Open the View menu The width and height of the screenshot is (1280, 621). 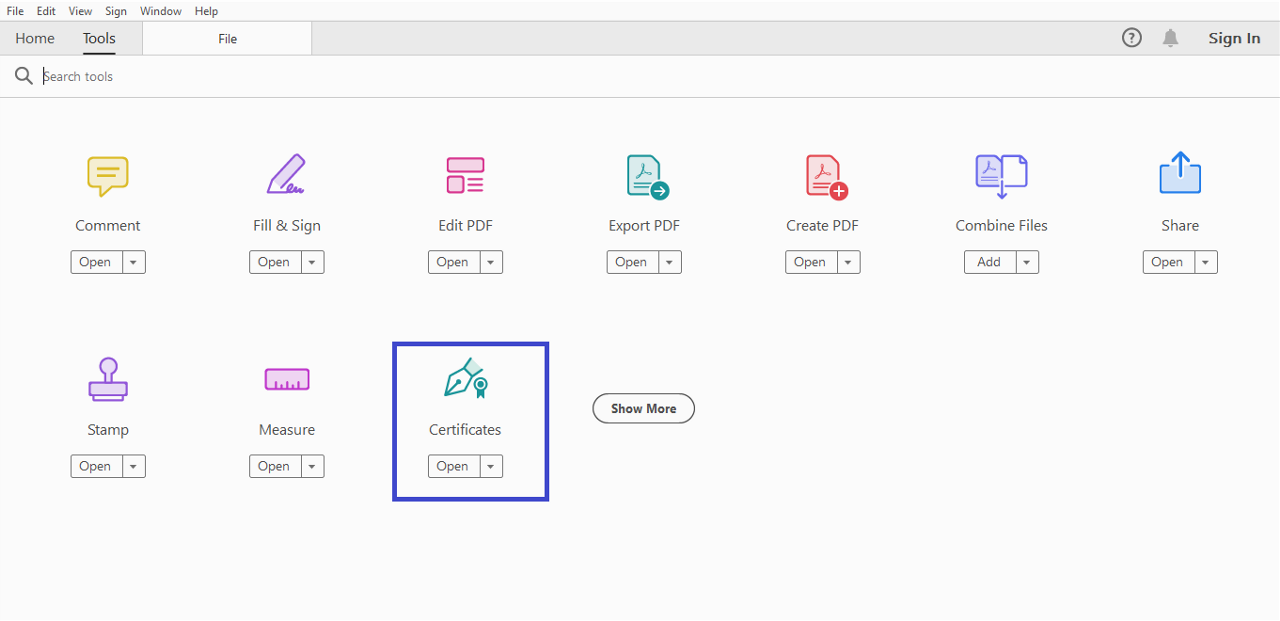pyautogui.click(x=81, y=11)
